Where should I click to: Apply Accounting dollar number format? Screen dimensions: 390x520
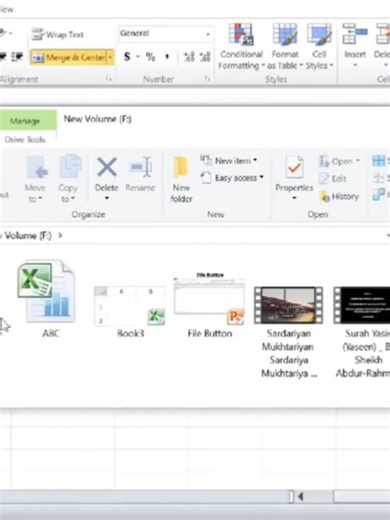(x=127, y=57)
